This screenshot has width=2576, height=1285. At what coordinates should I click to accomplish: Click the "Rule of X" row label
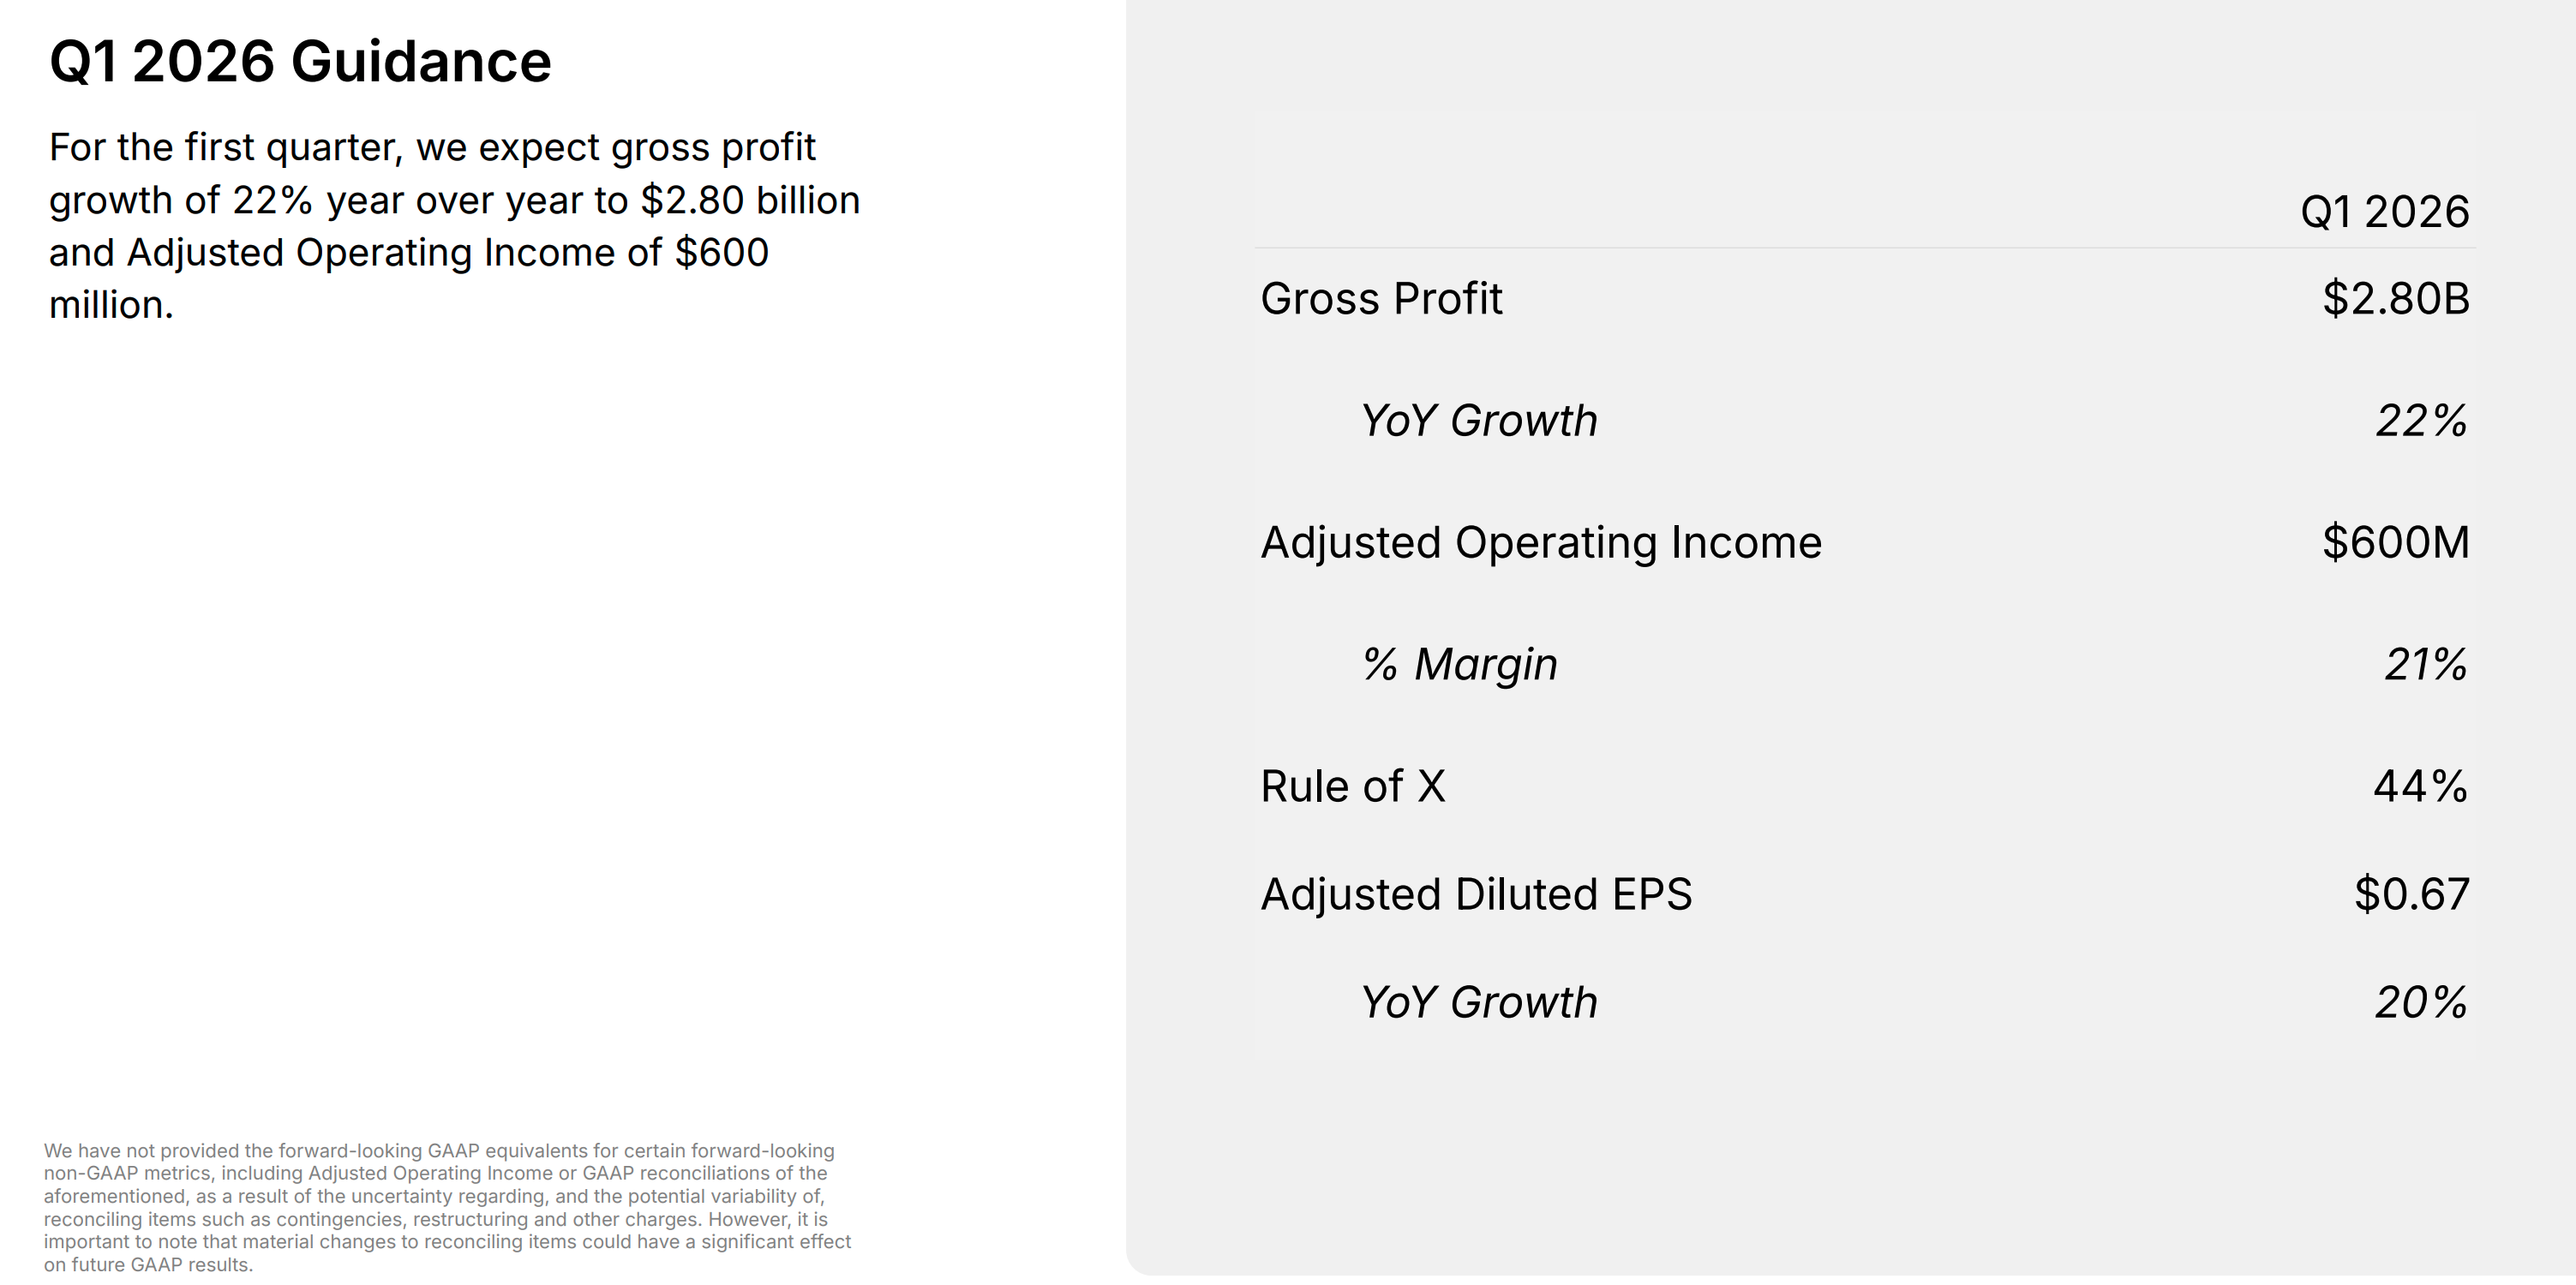[x=1353, y=787]
